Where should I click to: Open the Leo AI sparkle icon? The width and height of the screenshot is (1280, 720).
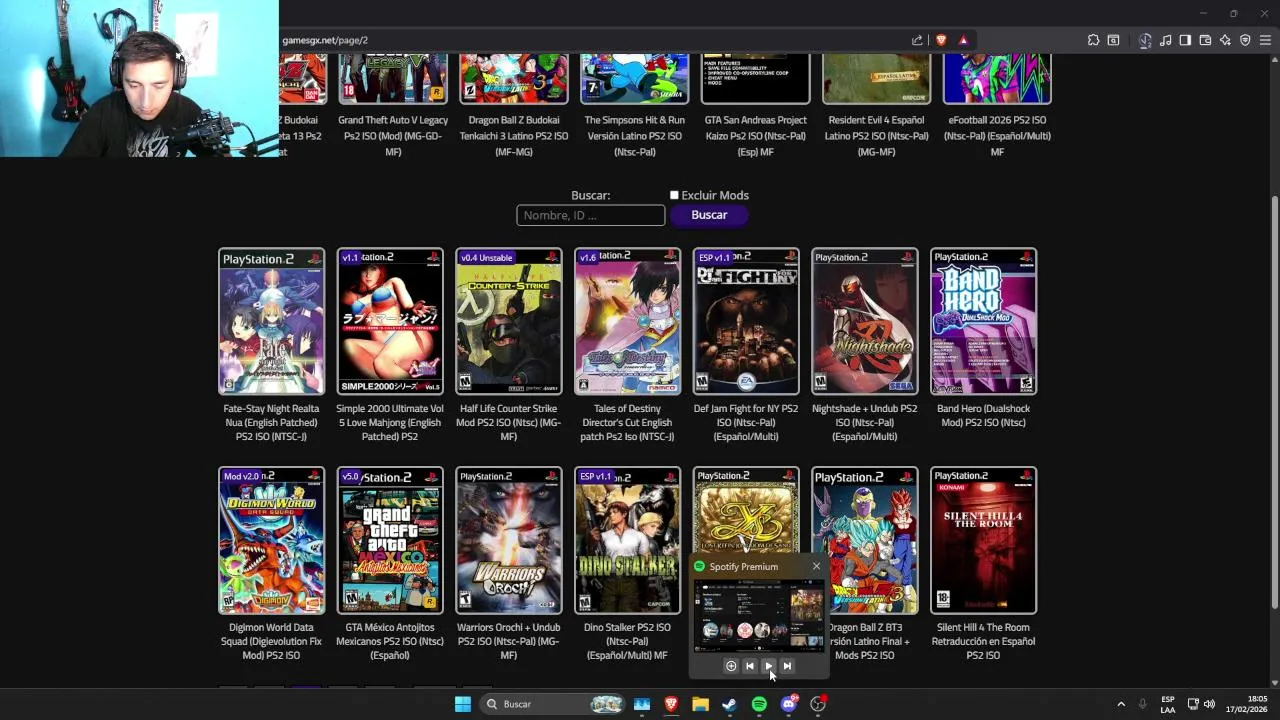click(x=1225, y=40)
